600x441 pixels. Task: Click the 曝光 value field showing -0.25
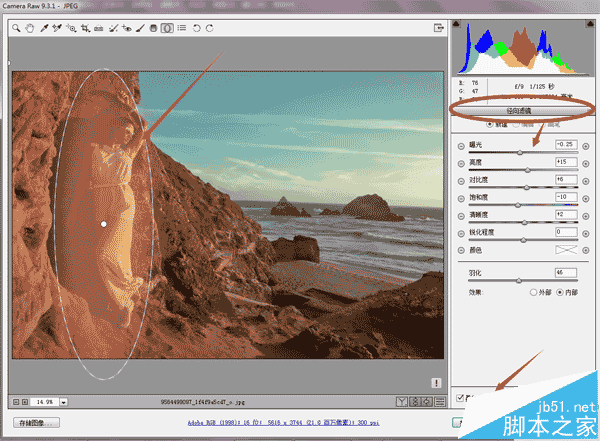pyautogui.click(x=566, y=144)
